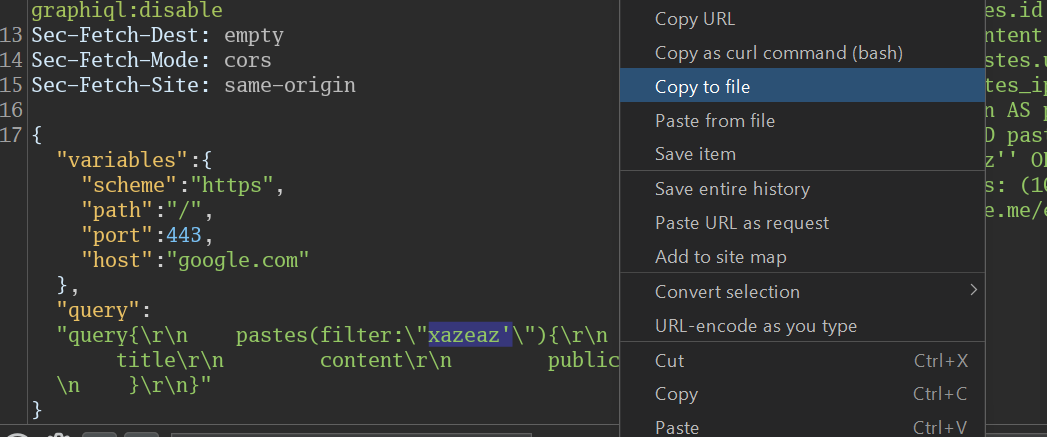Click line number 17 in the gutter
This screenshot has width=1047, height=437.
click(13, 135)
